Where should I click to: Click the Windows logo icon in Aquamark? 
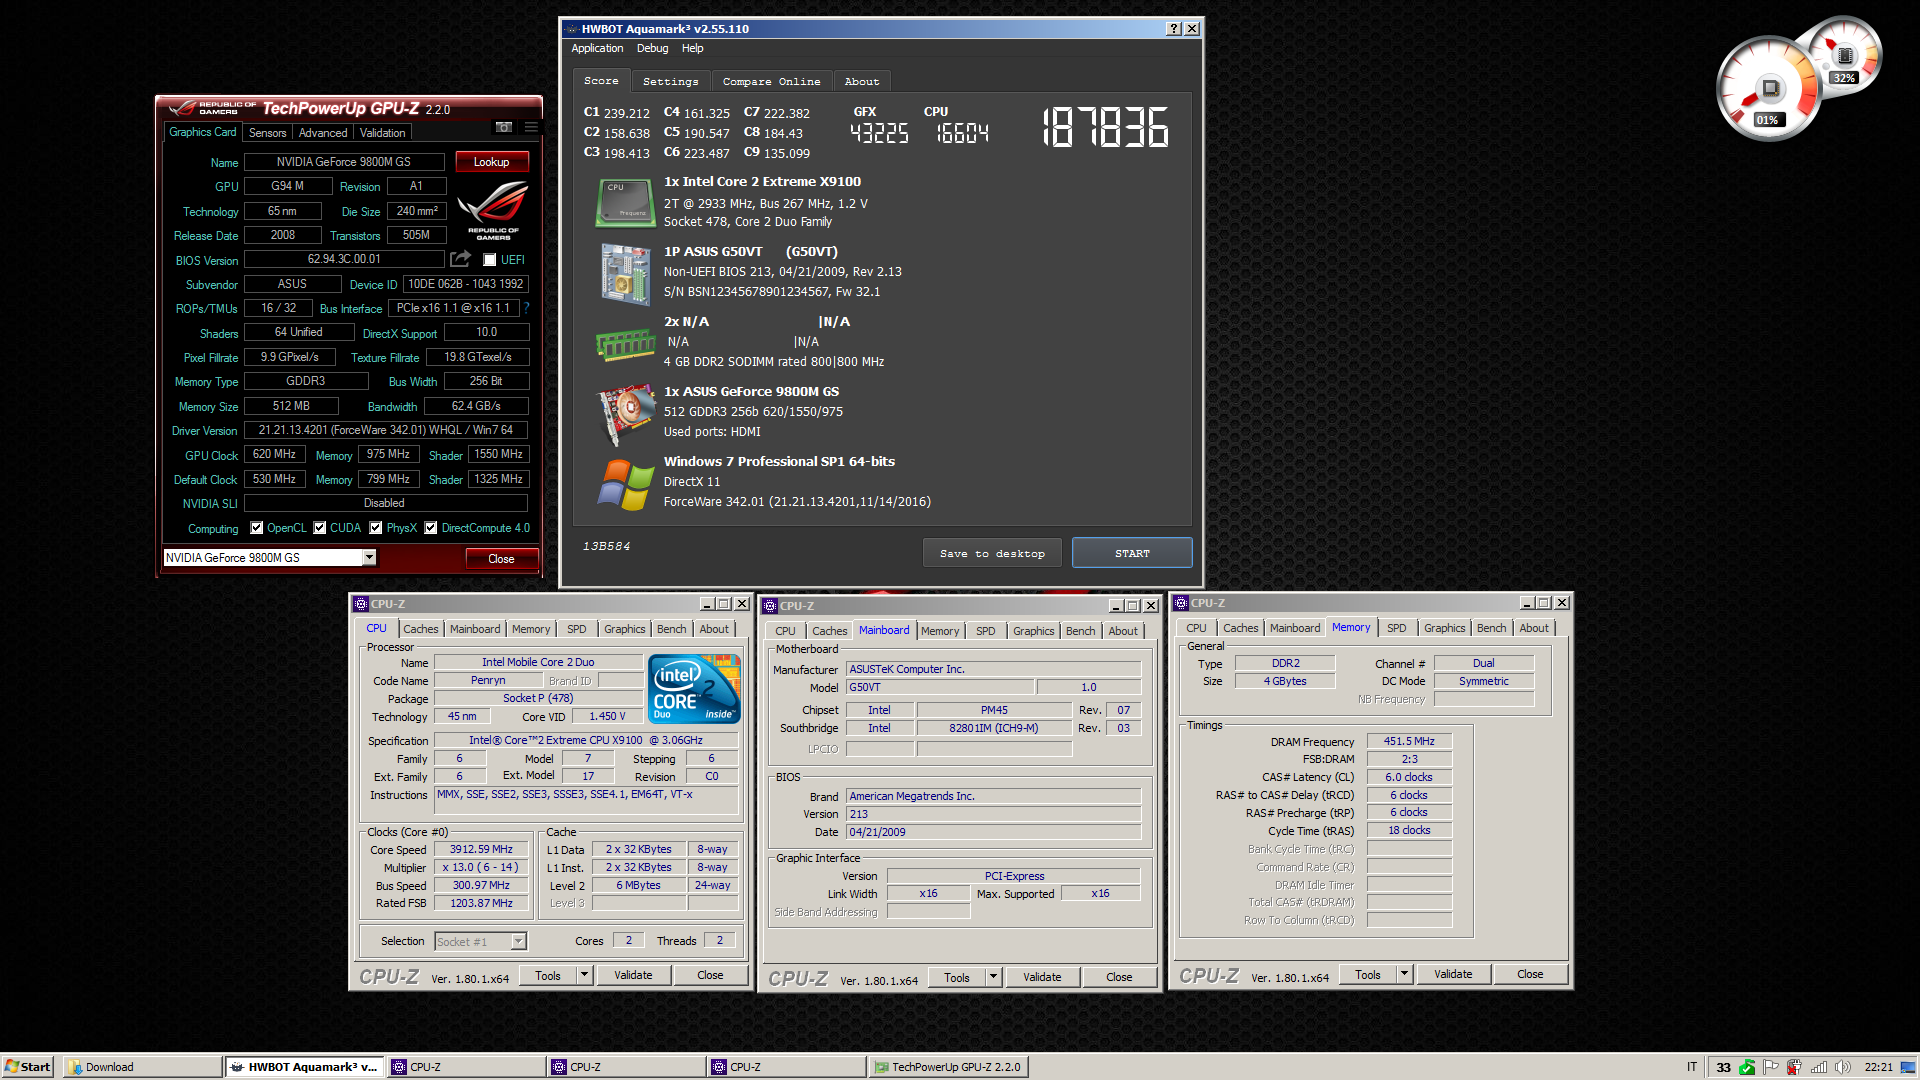(626, 484)
